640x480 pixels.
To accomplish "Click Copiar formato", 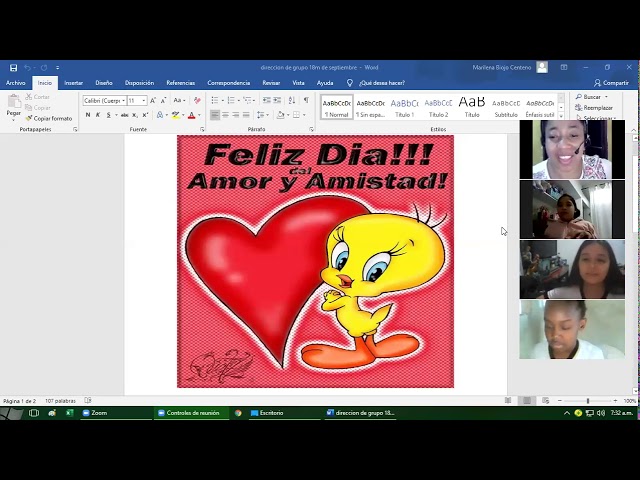I will click(x=49, y=118).
